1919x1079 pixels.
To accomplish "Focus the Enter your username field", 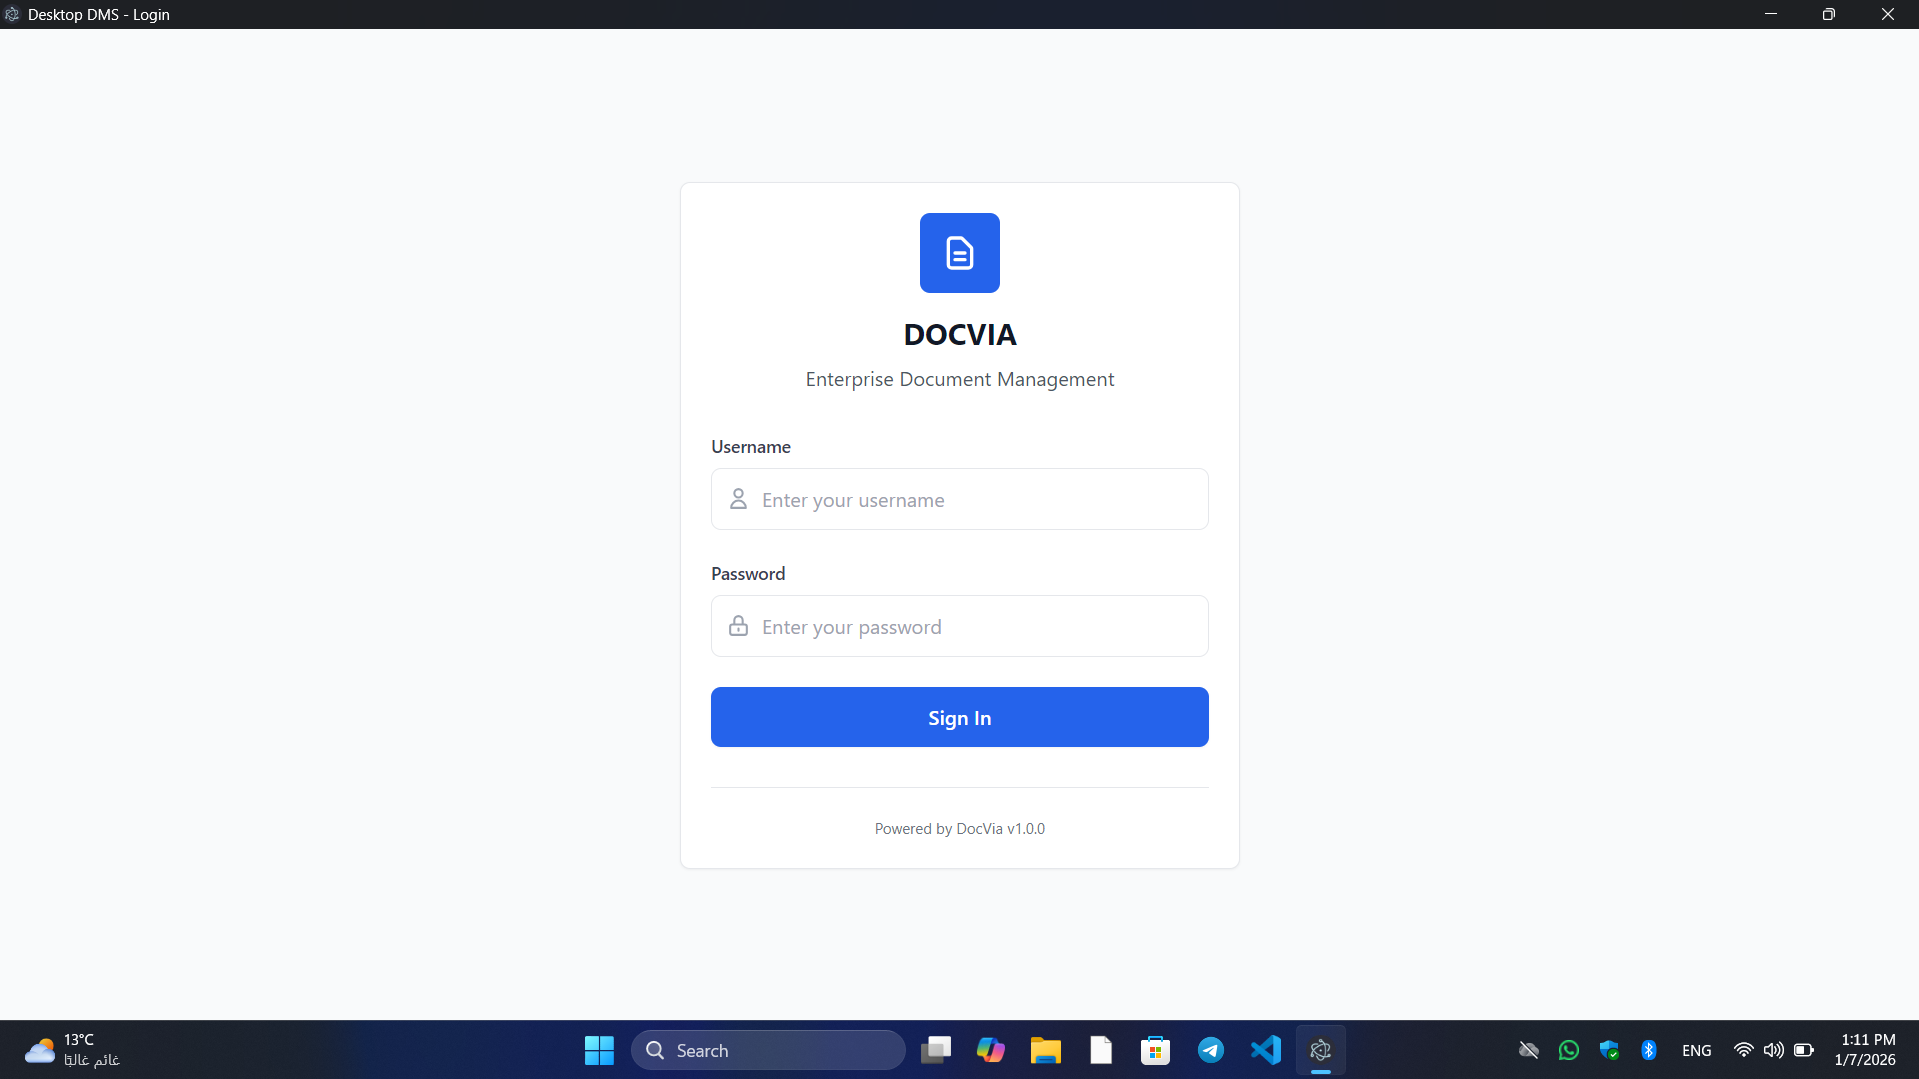I will (959, 499).
